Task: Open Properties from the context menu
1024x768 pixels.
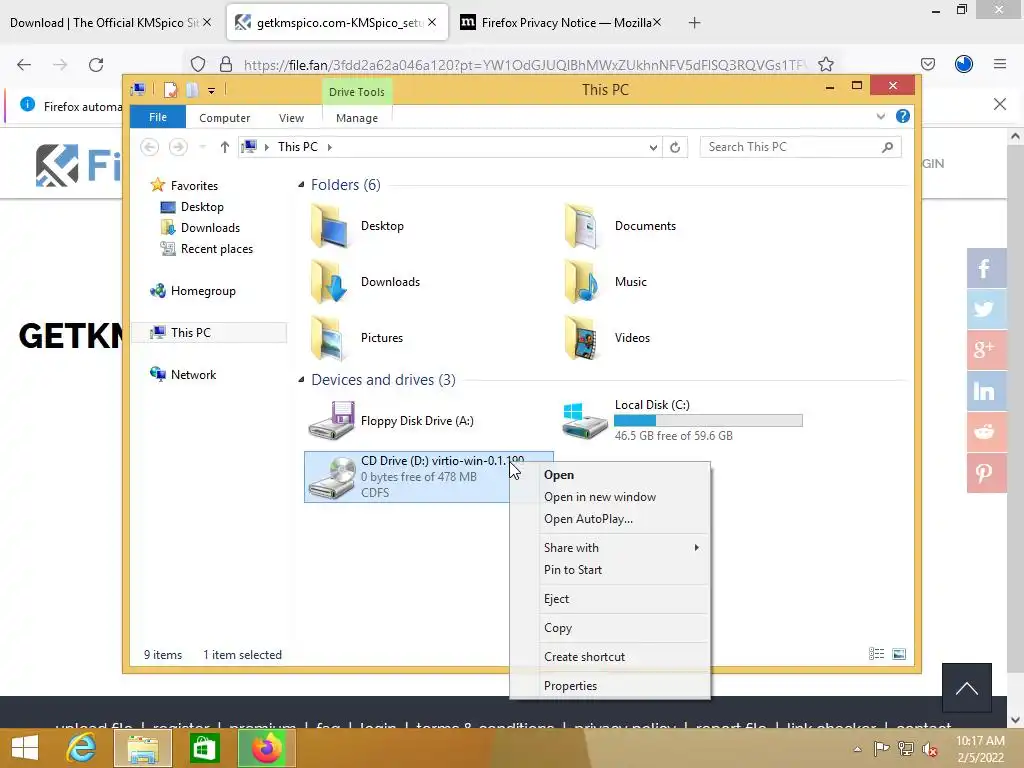Action: 570,686
